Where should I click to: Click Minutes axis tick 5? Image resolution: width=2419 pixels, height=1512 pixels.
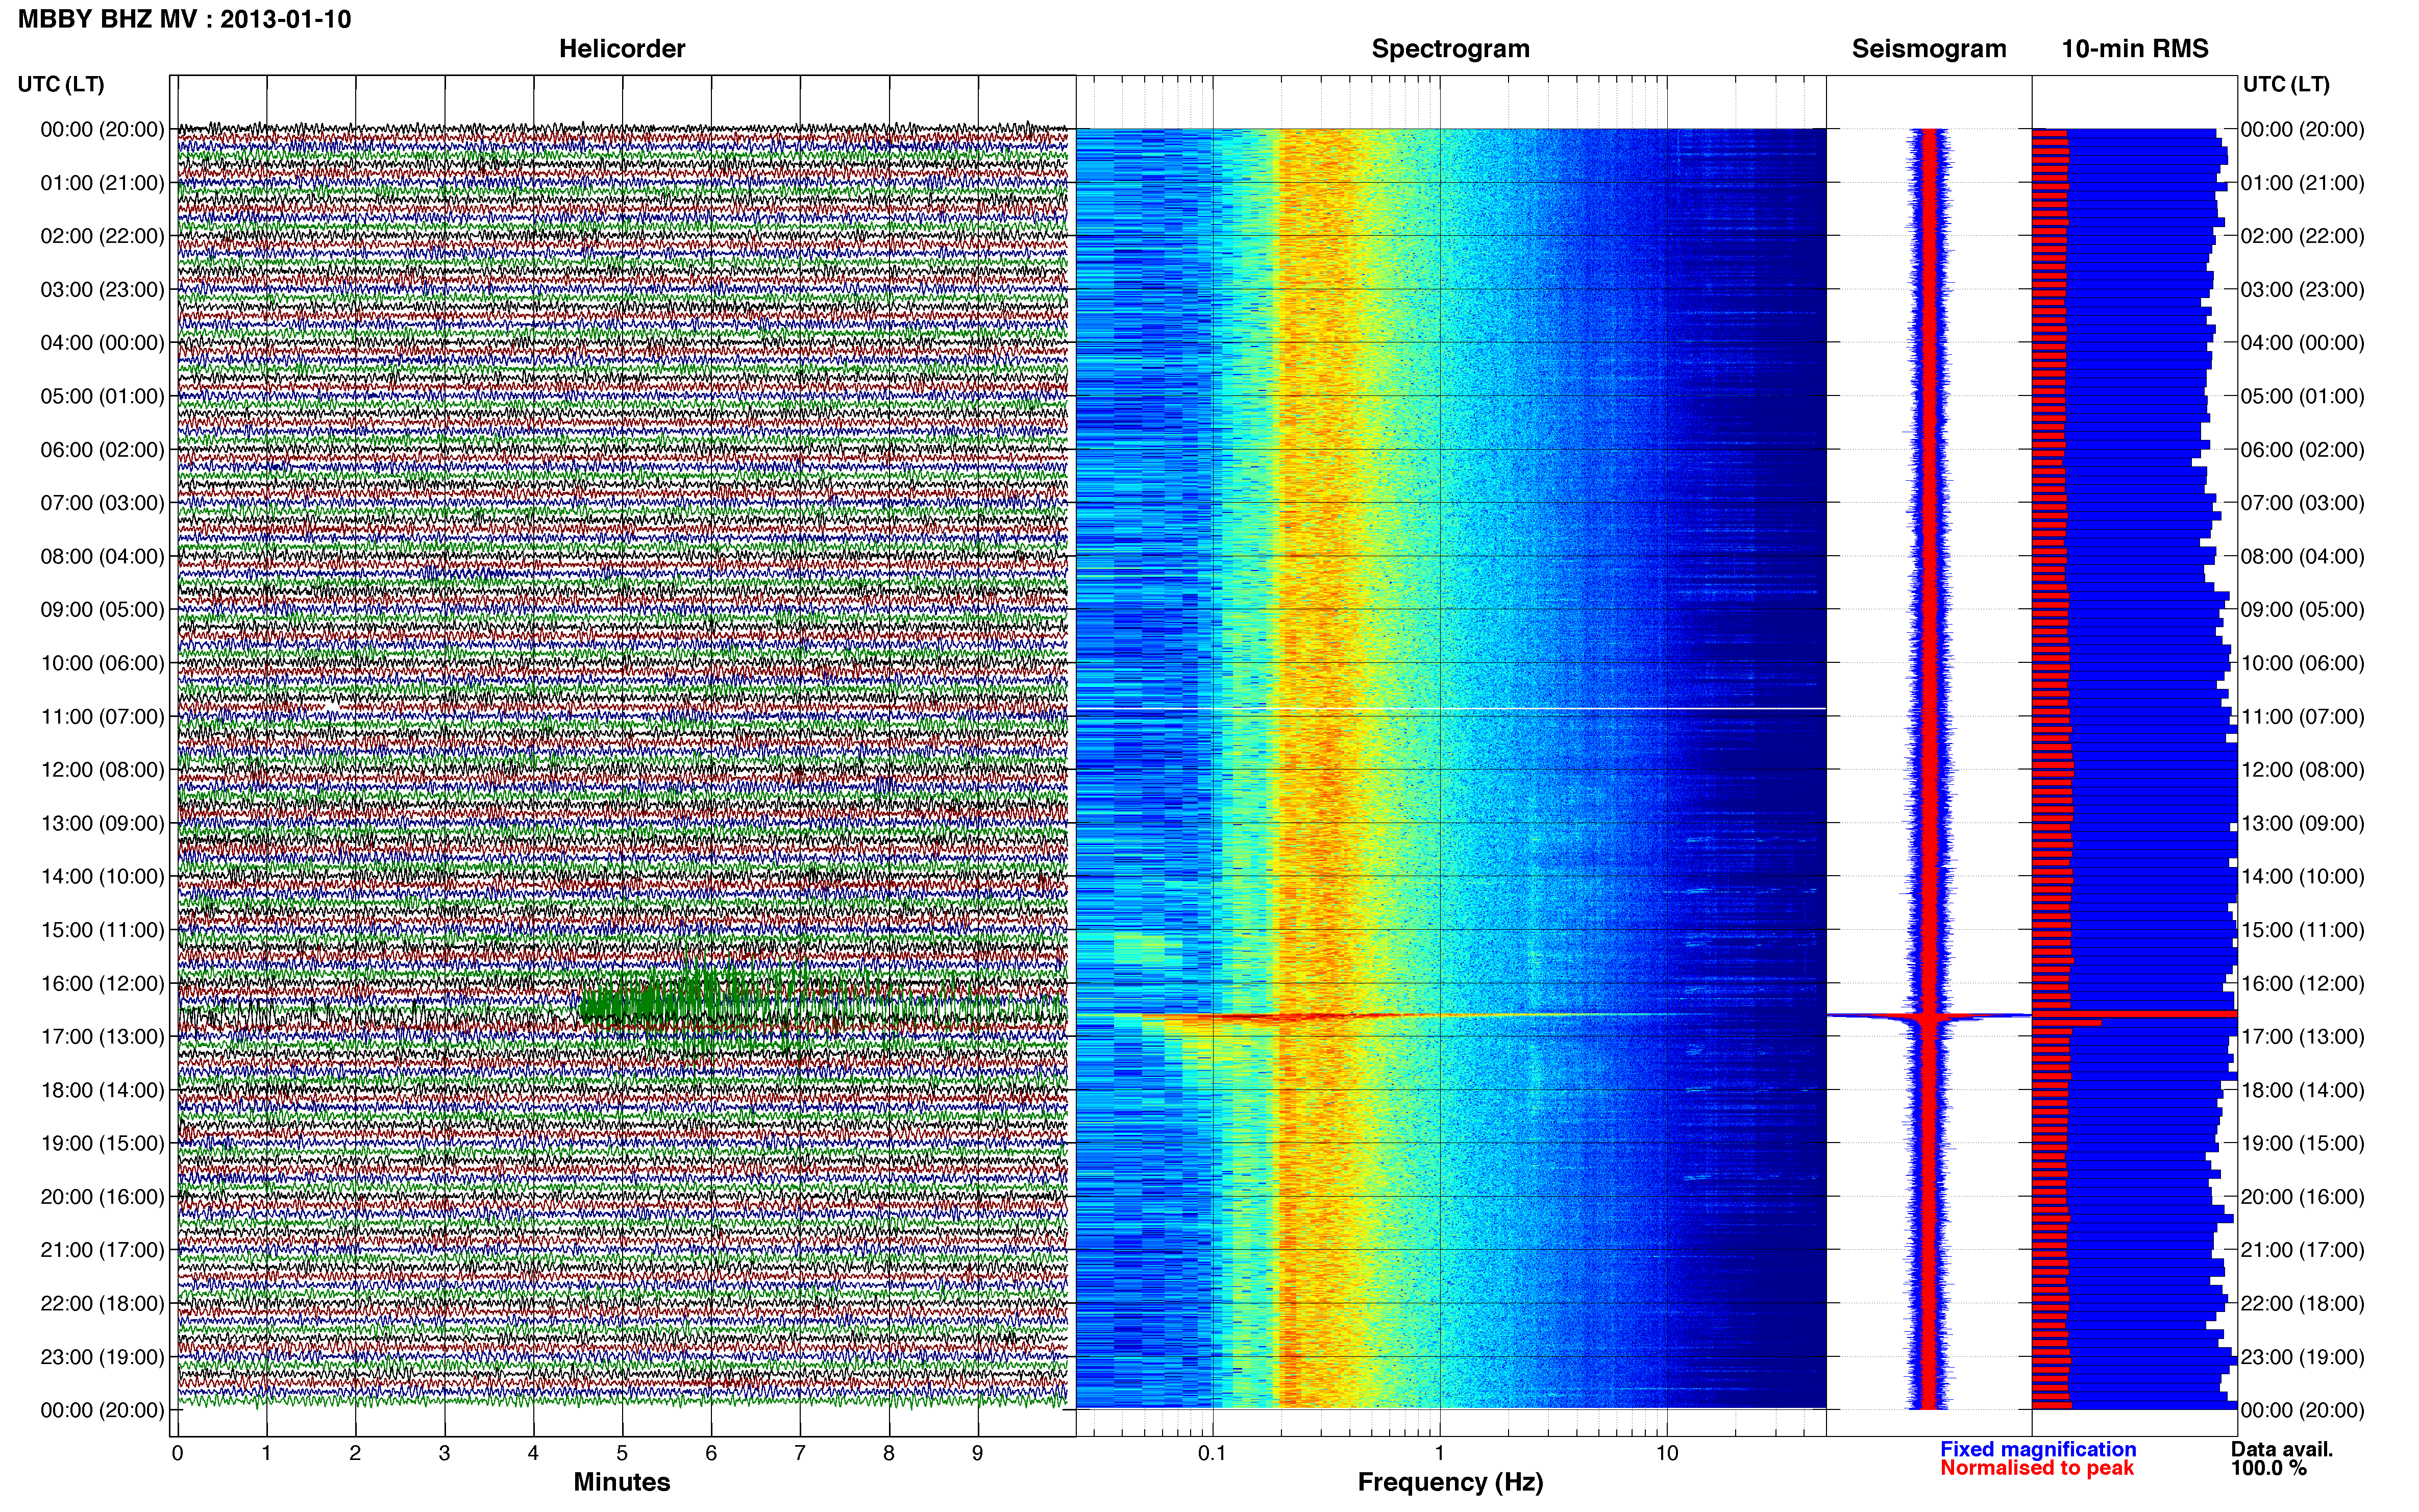pyautogui.click(x=622, y=1453)
